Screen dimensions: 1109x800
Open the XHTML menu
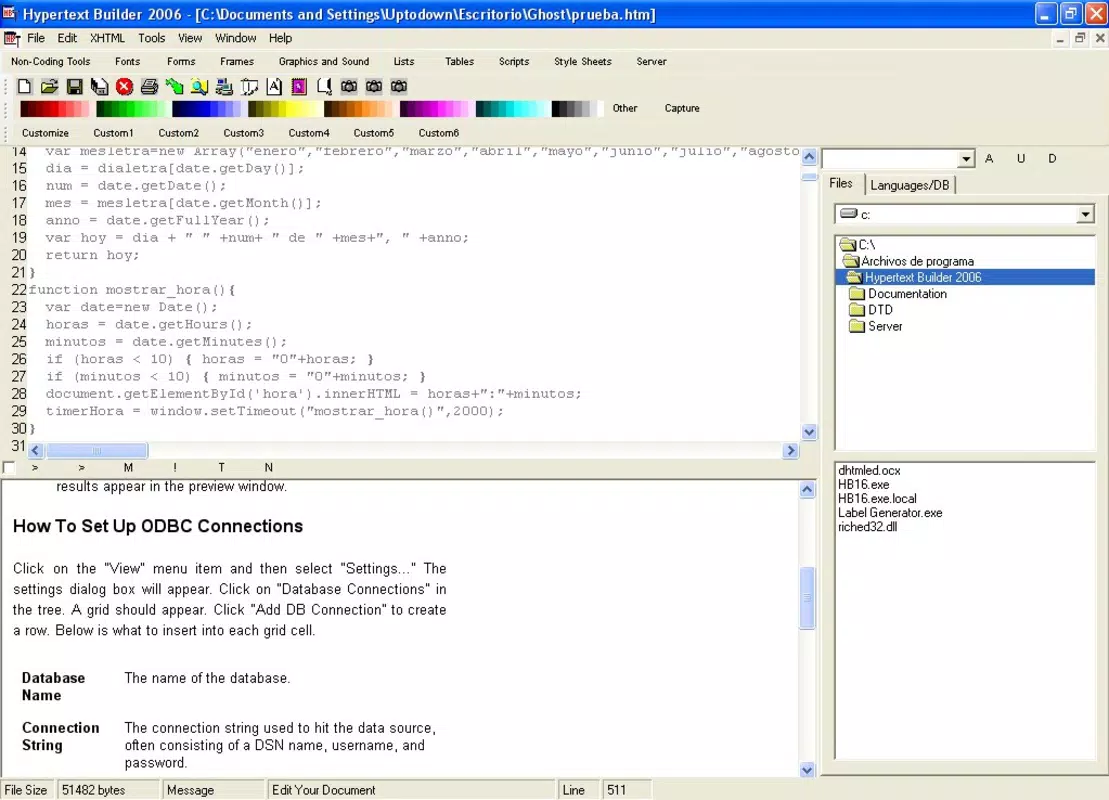(x=108, y=38)
